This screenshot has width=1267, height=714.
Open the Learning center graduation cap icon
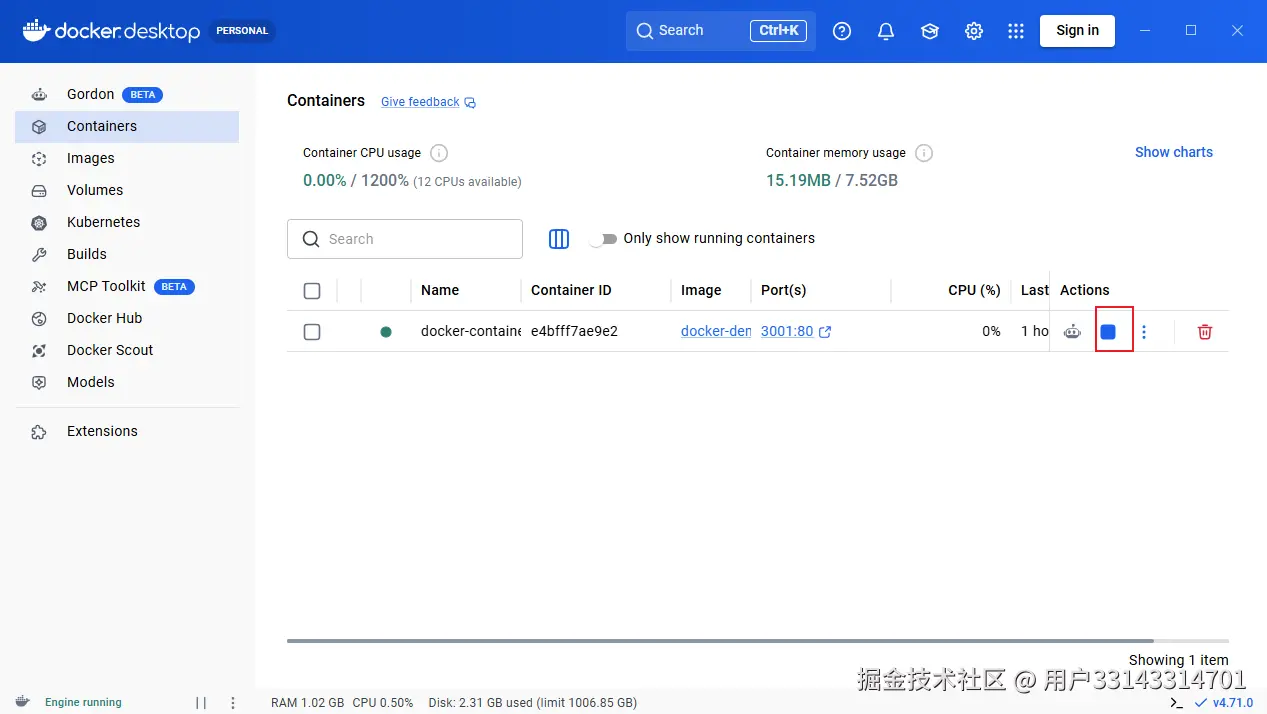point(930,31)
